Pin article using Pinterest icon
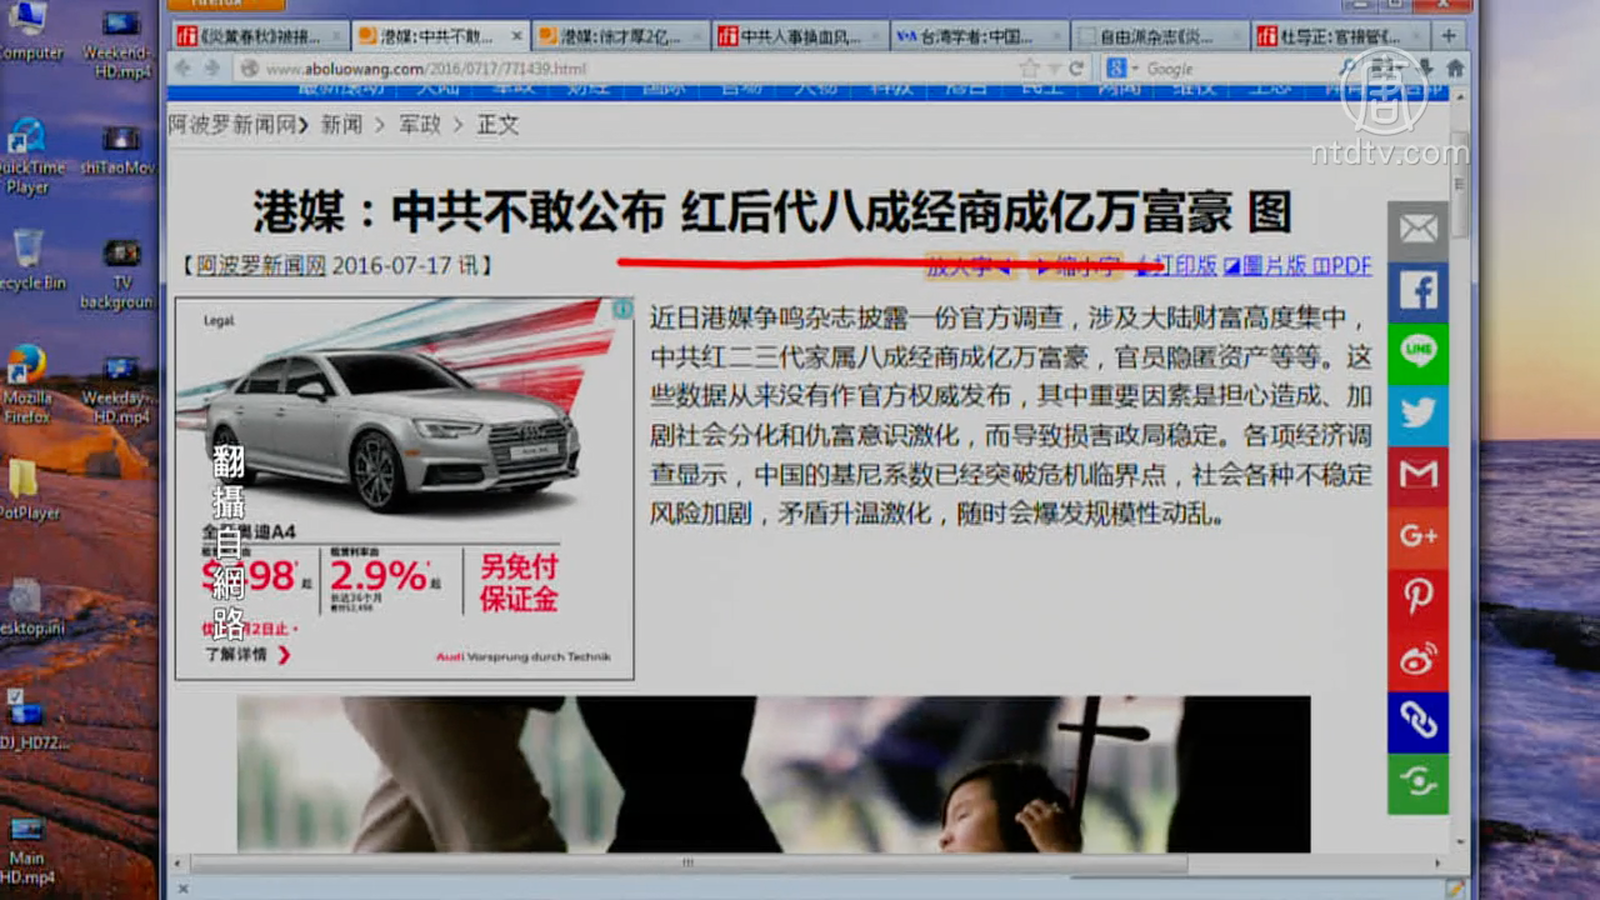The width and height of the screenshot is (1600, 900). click(1417, 597)
